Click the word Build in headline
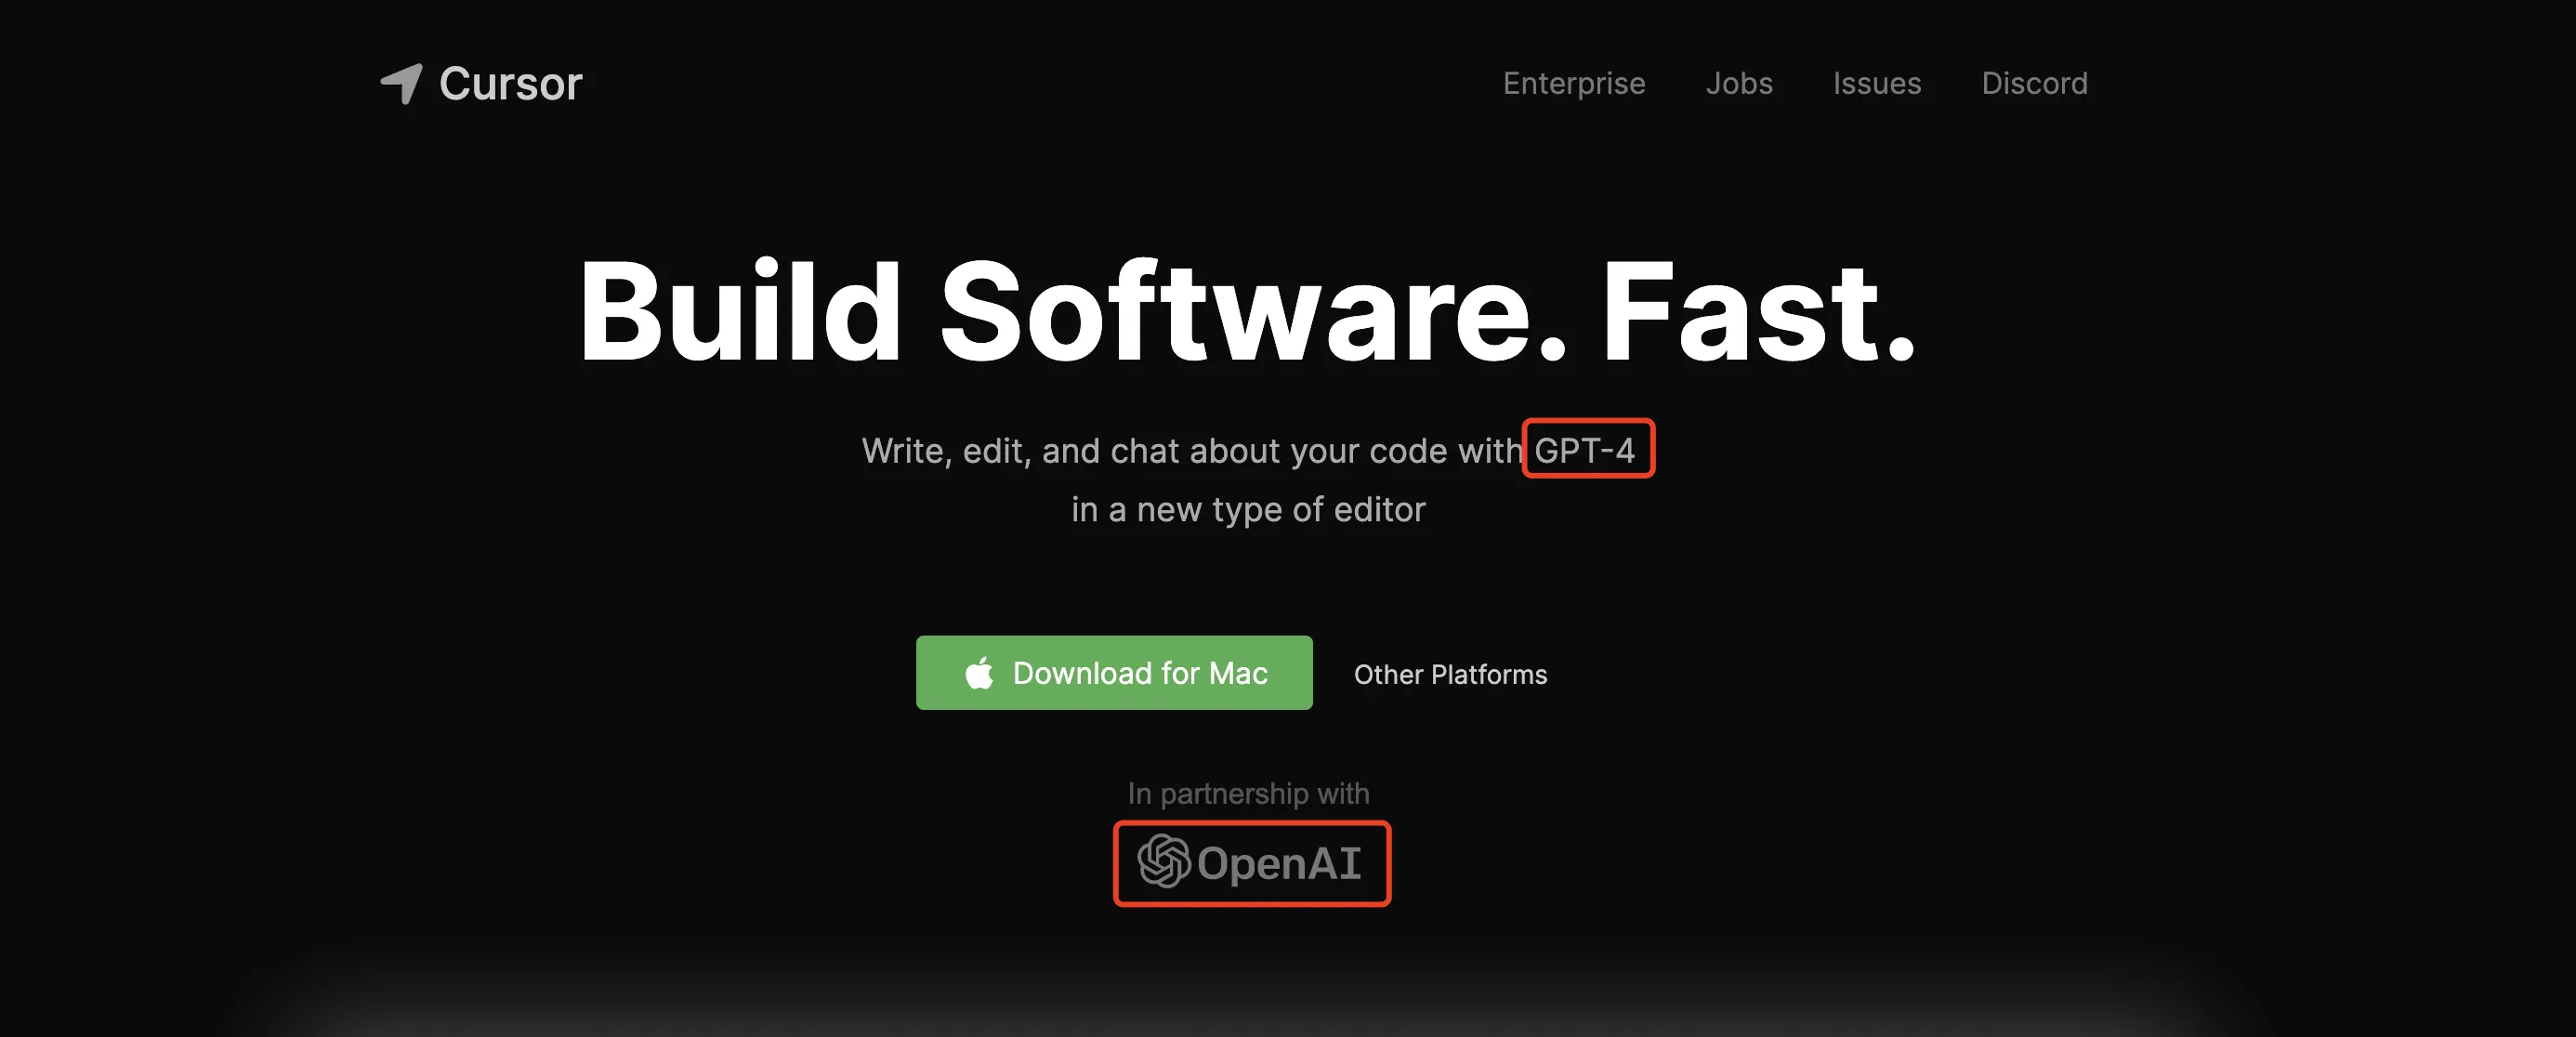 click(x=740, y=312)
